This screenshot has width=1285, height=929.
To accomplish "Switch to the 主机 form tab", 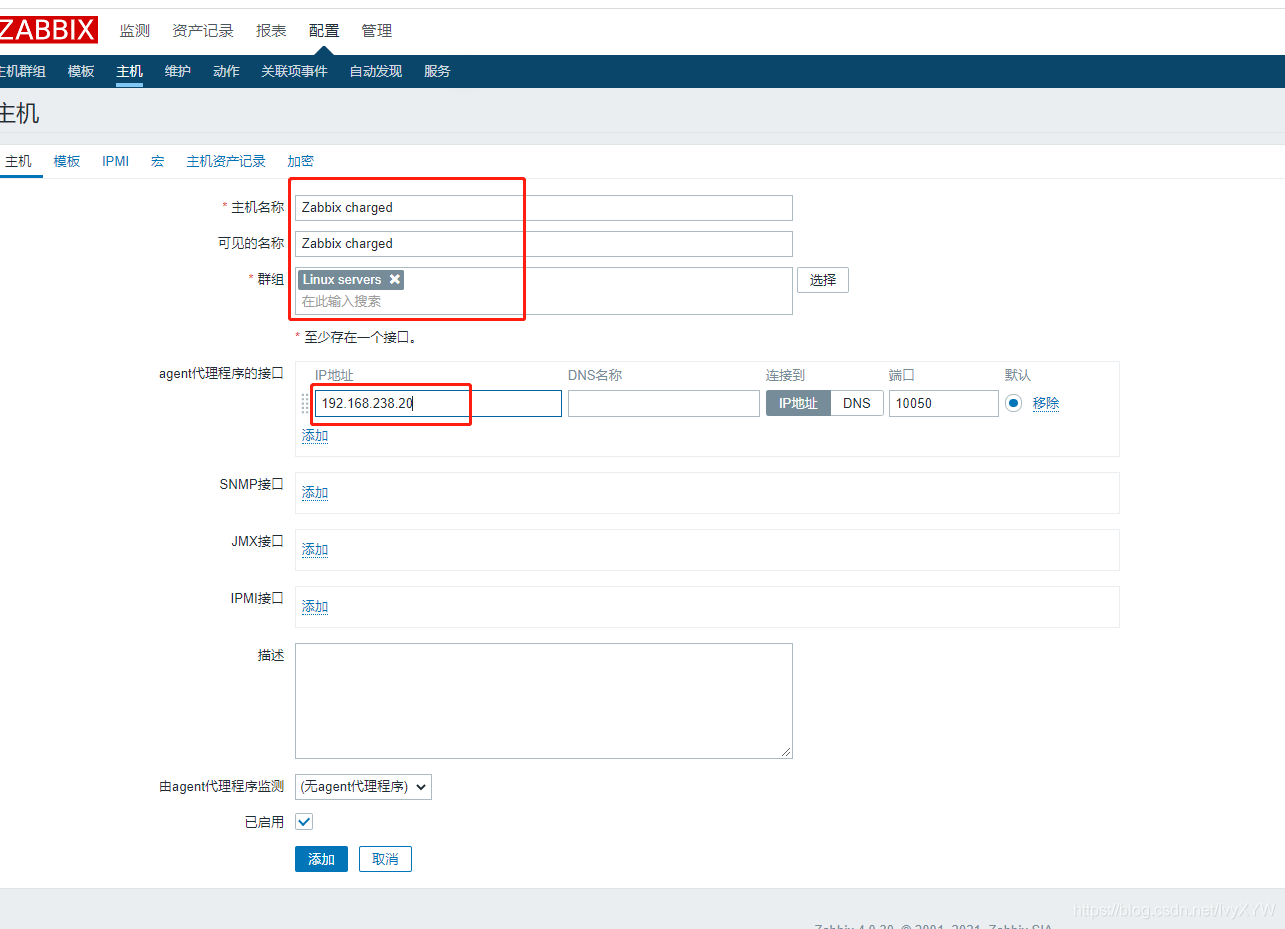I will pyautogui.click(x=19, y=161).
